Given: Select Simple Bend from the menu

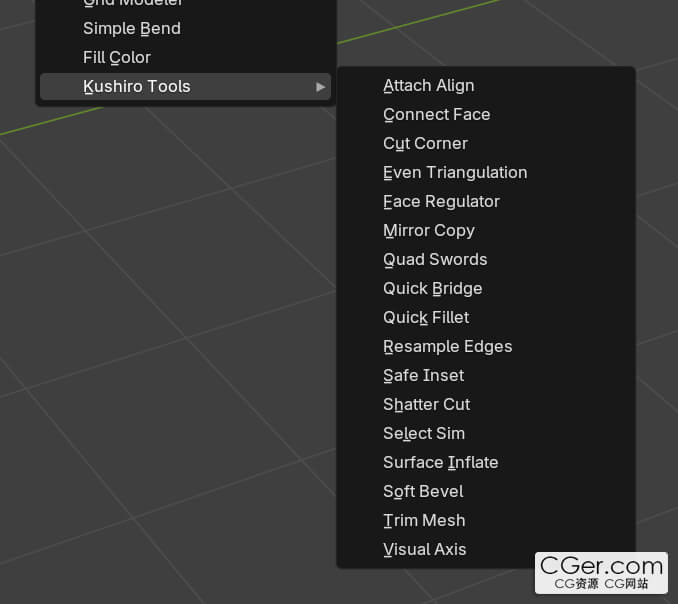Looking at the screenshot, I should tap(185, 29).
